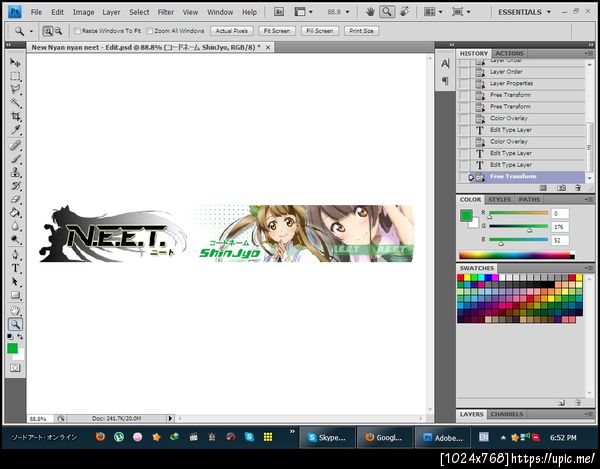Open ESSENTIALS workspace switcher
The width and height of the screenshot is (600, 469).
click(x=524, y=12)
